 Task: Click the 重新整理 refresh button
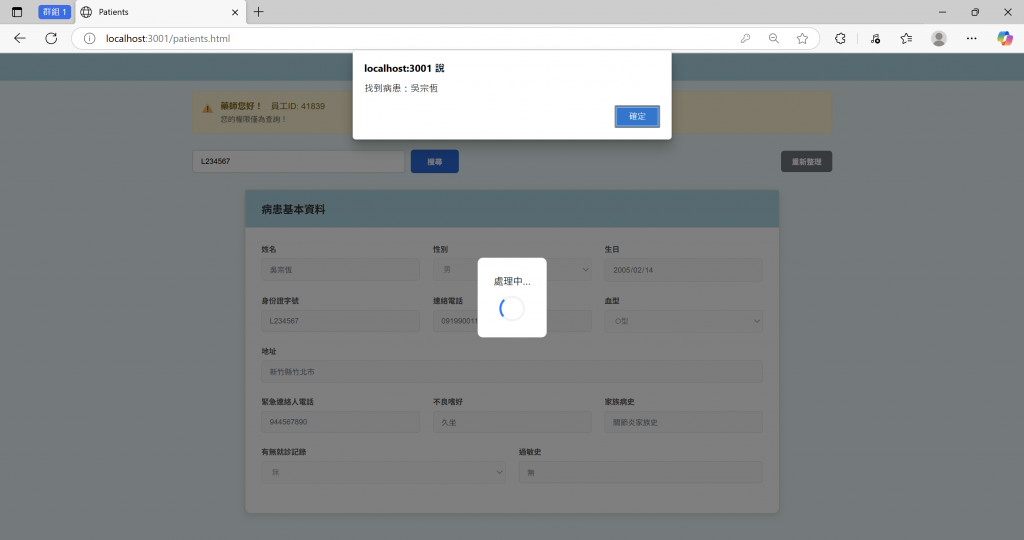(806, 161)
